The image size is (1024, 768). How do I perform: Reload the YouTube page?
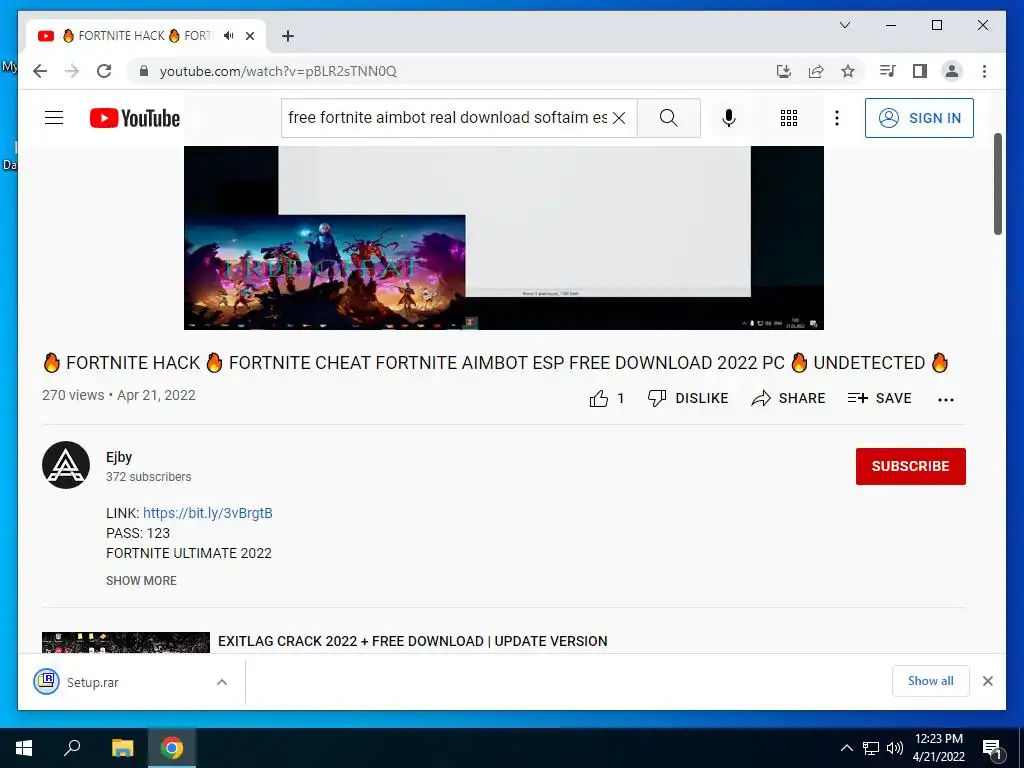[104, 71]
